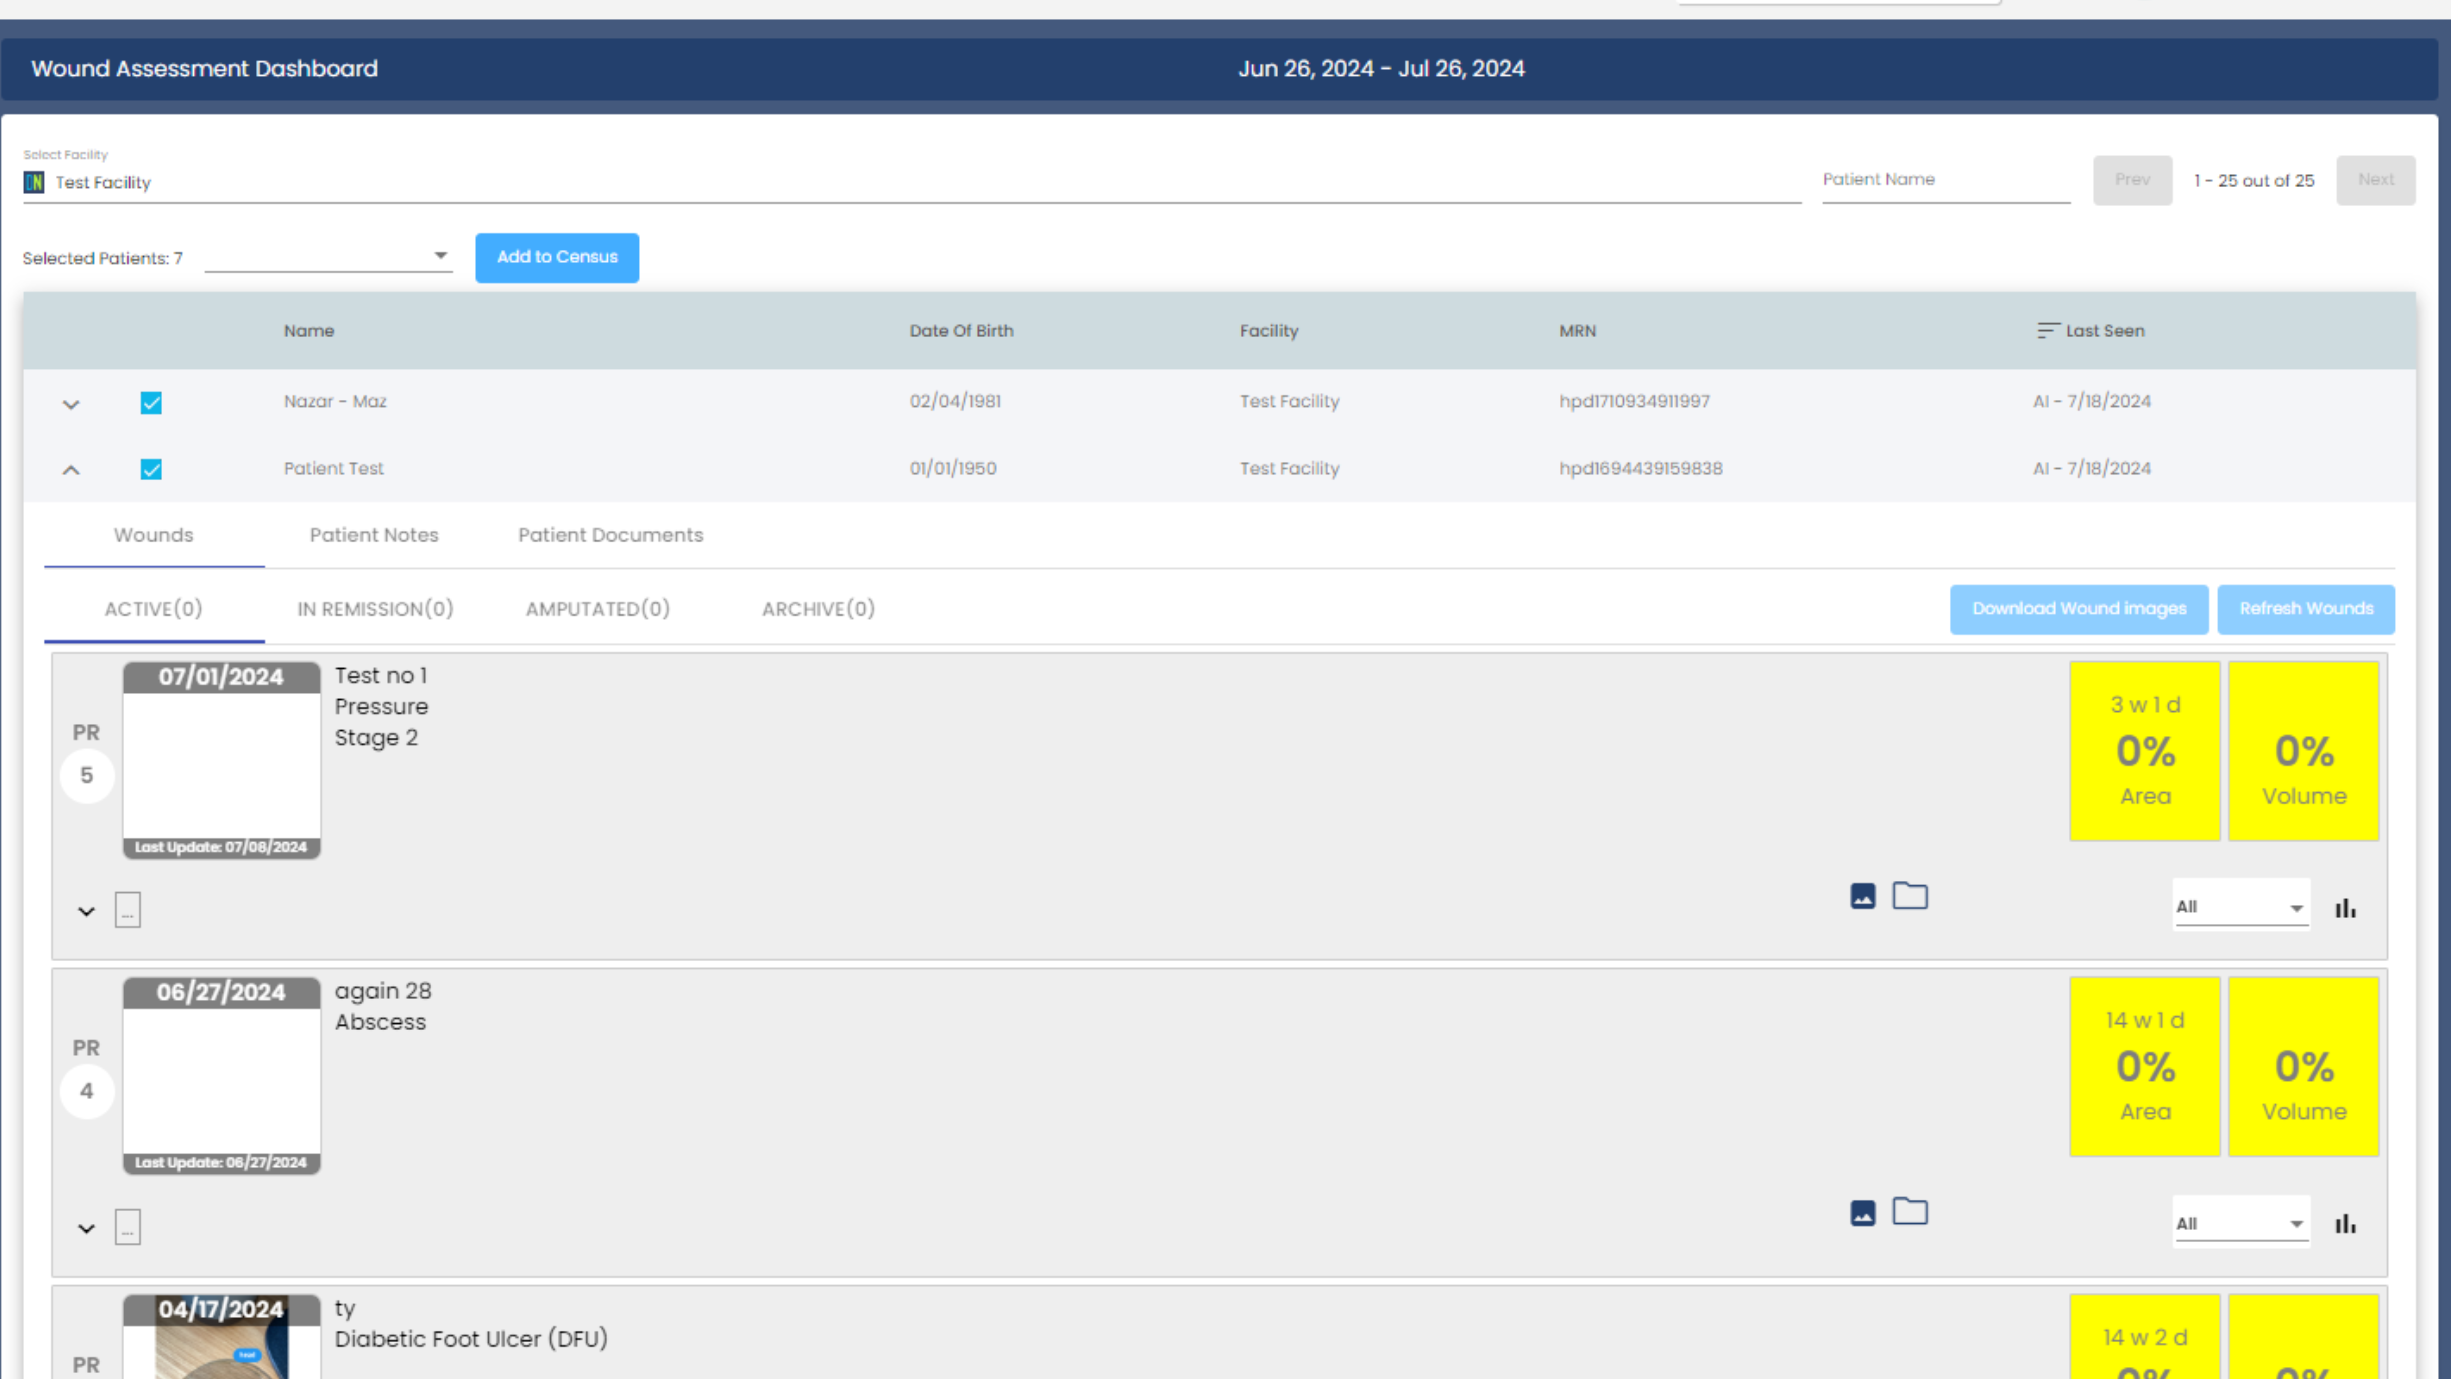
Task: Tick the small checkbox under Test no 1 wound
Action: click(128, 910)
